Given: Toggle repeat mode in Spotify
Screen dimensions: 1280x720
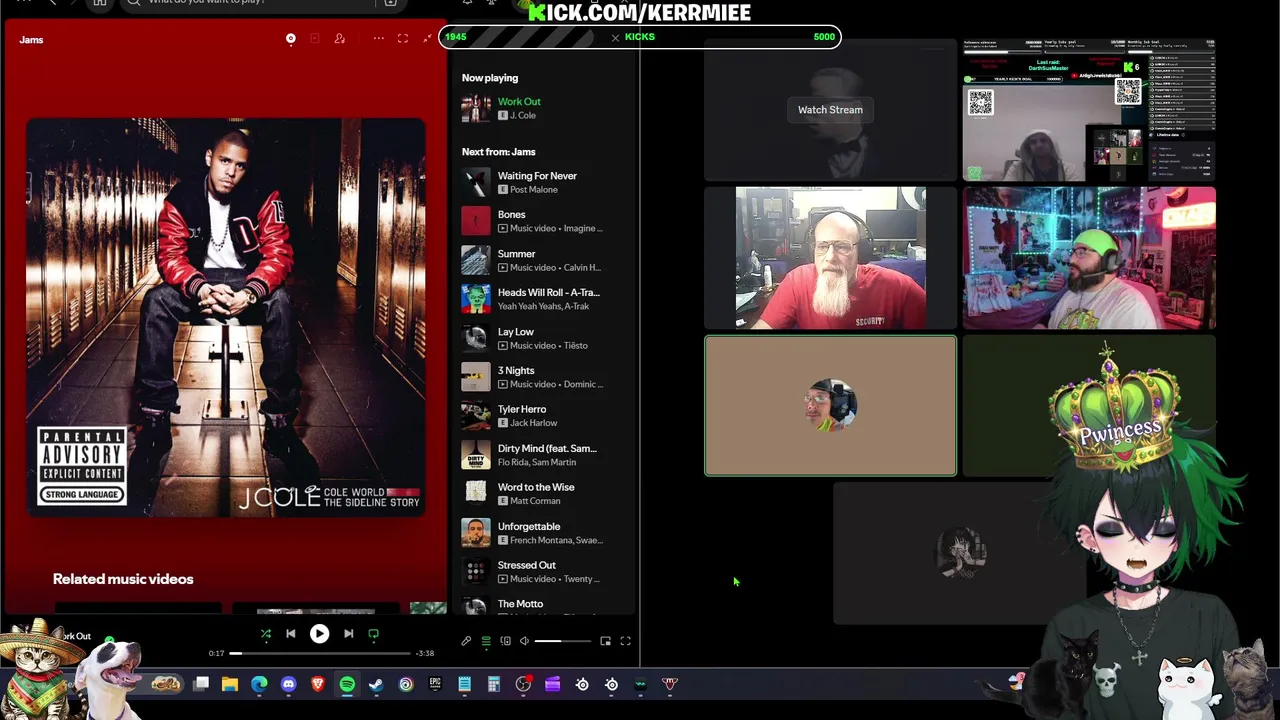Looking at the screenshot, I should pos(374,634).
